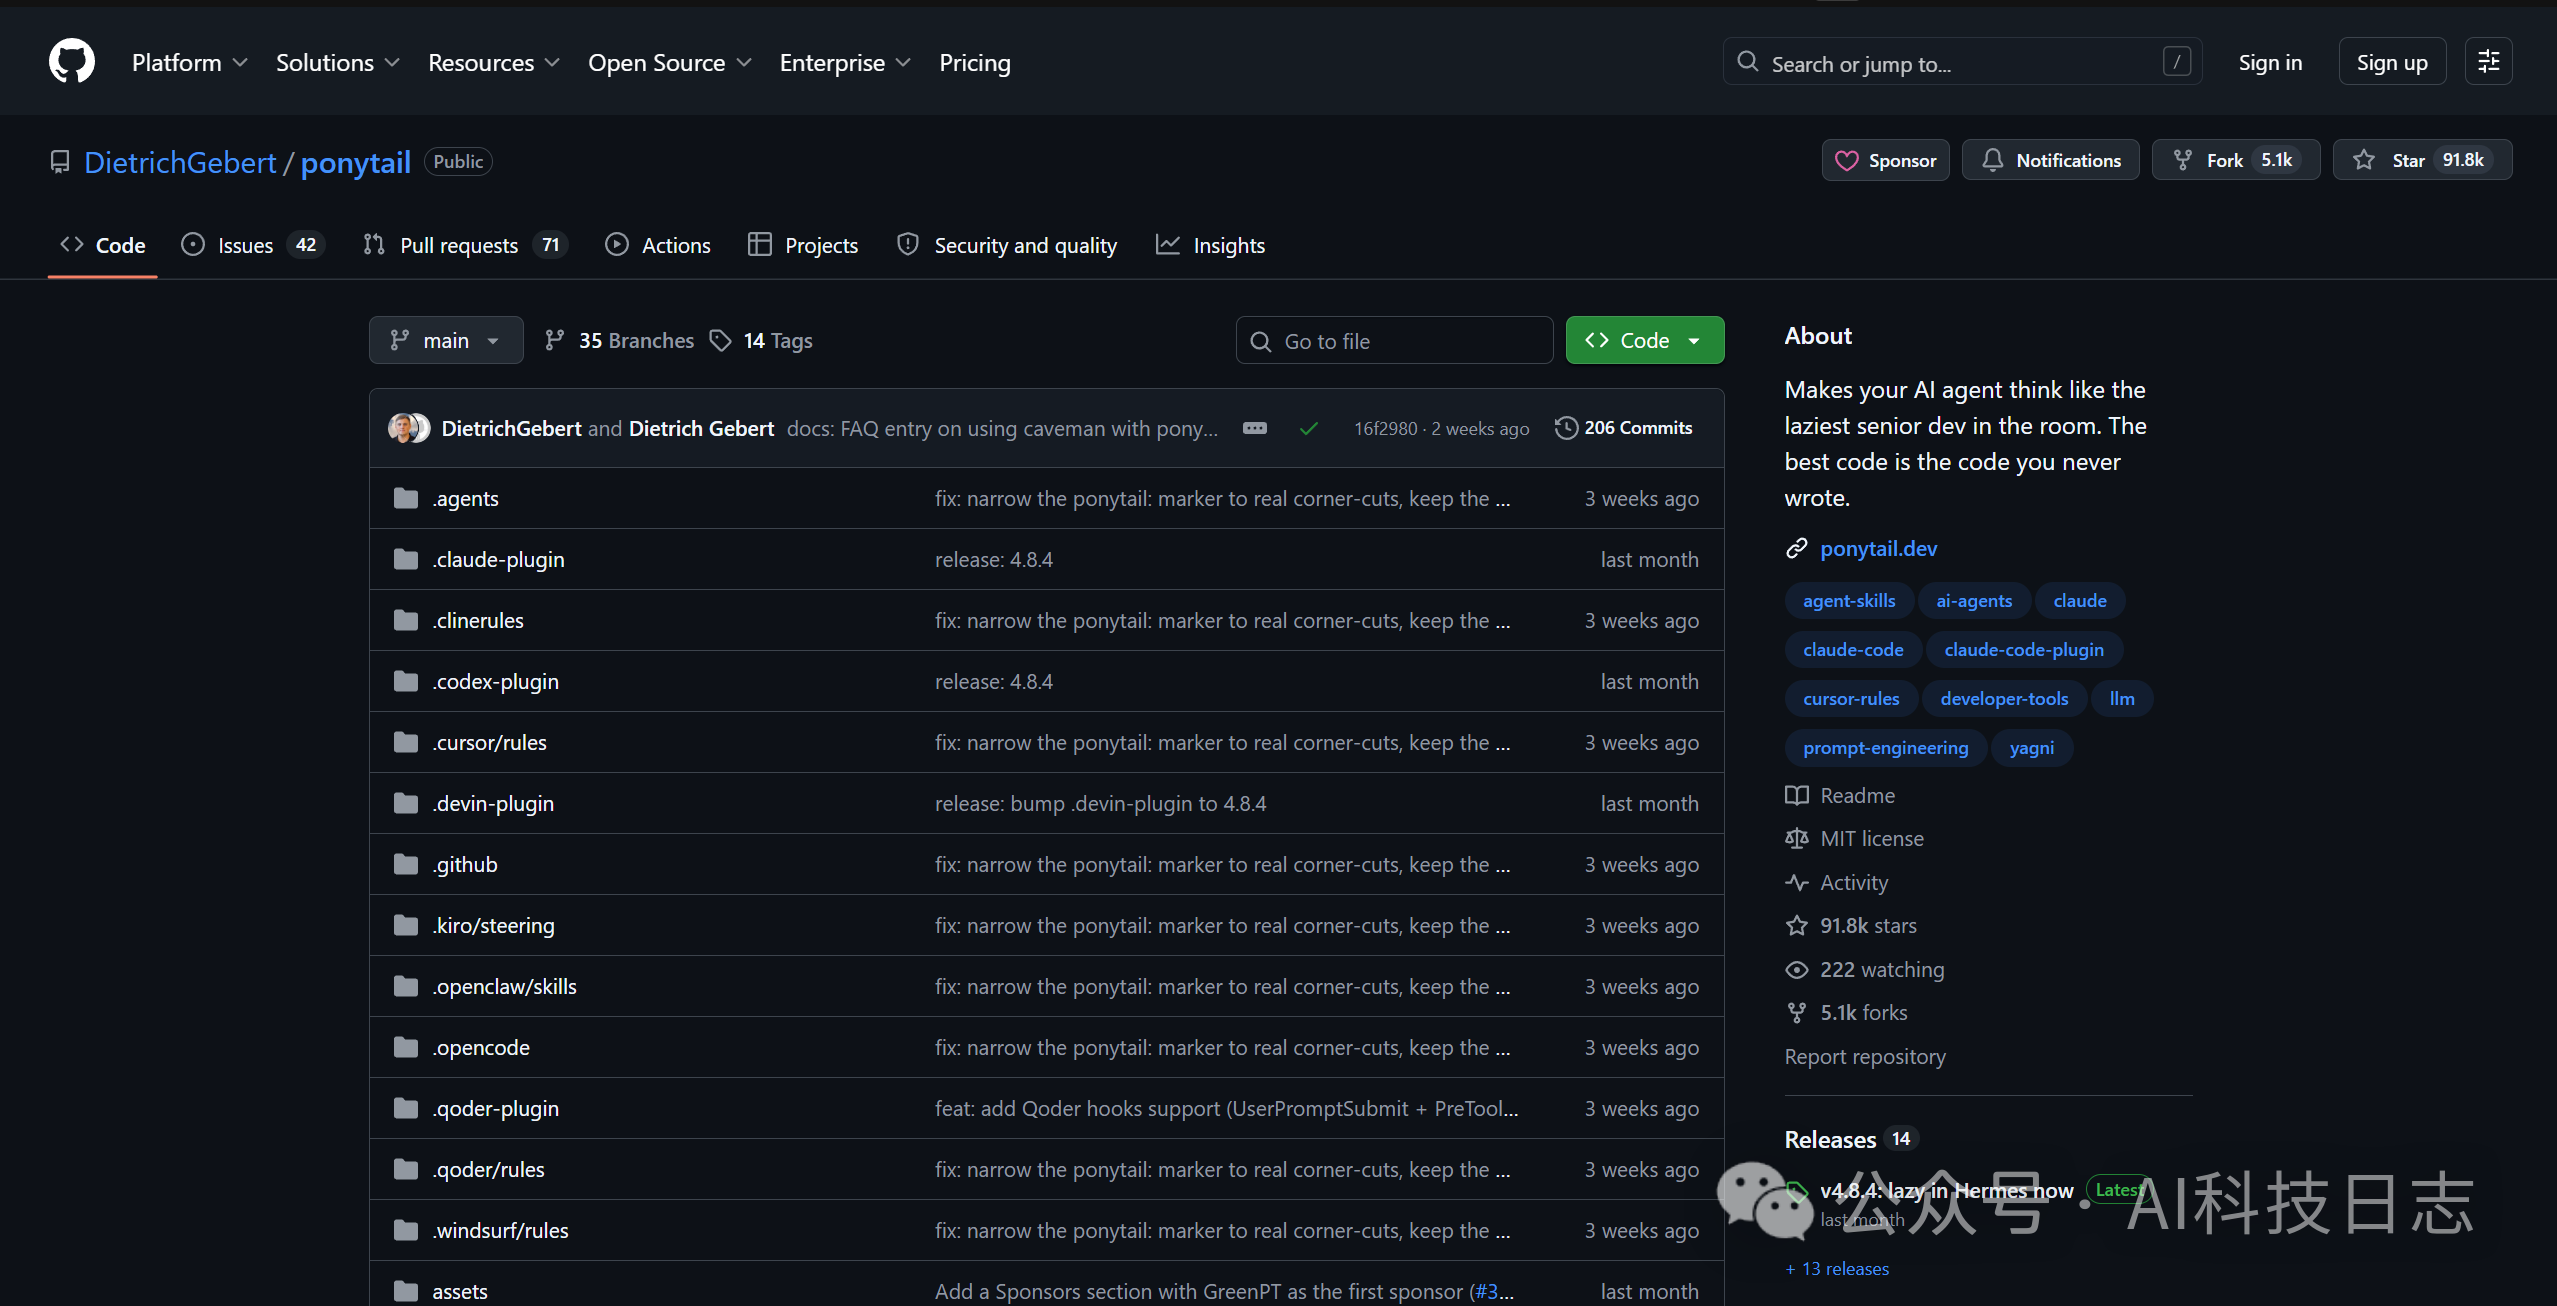Image resolution: width=2557 pixels, height=1306 pixels.
Task: Click the Sign up button
Action: click(x=2392, y=62)
